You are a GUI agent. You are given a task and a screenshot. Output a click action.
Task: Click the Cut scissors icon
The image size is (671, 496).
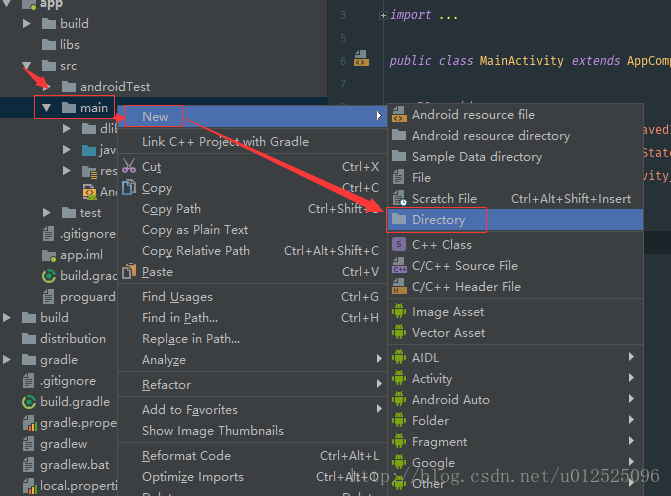coord(128,167)
